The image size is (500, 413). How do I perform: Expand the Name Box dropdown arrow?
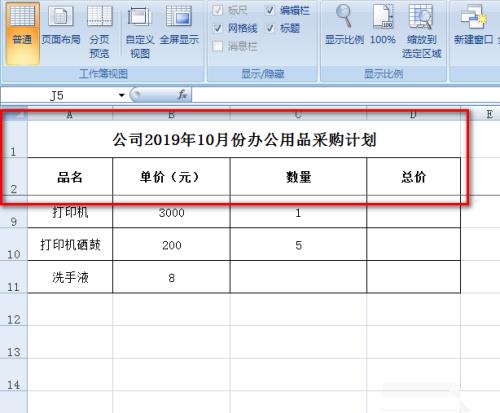121,95
